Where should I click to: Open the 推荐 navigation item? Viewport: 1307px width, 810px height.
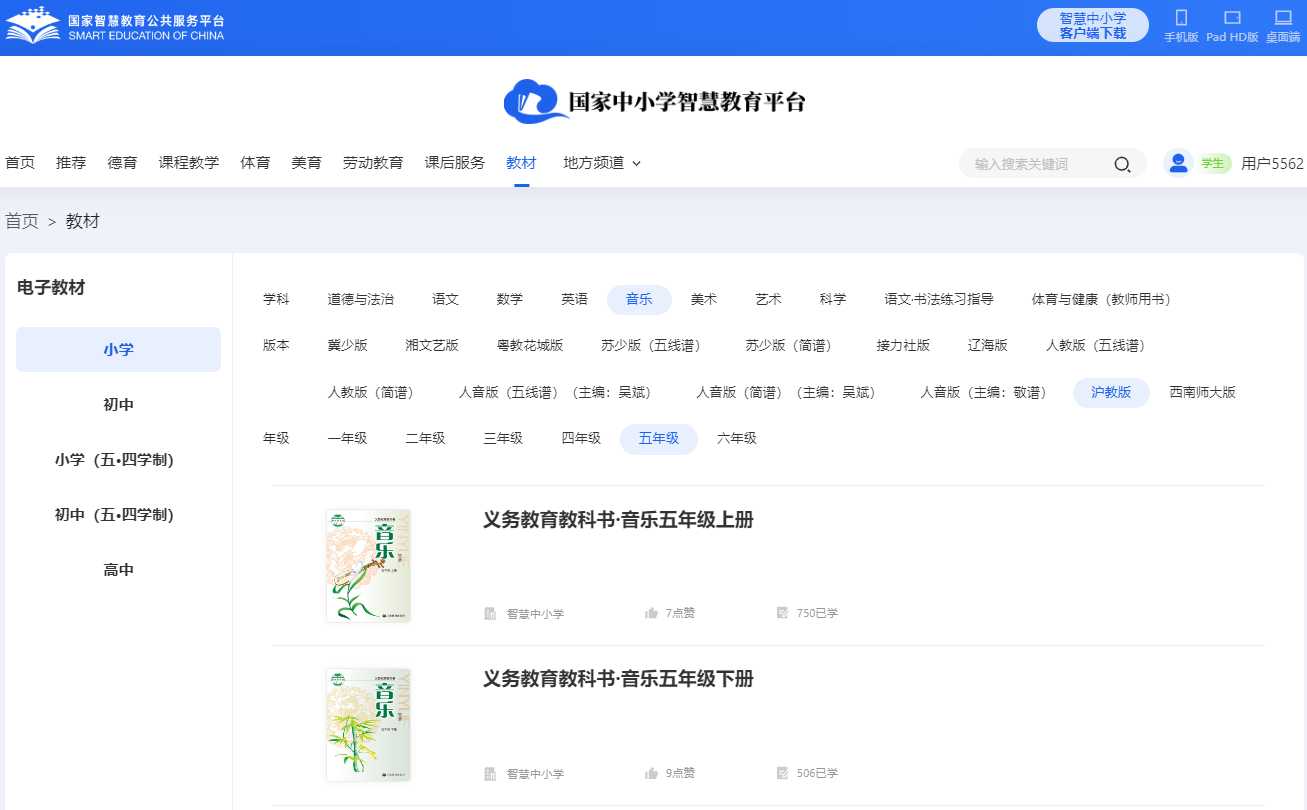point(71,163)
